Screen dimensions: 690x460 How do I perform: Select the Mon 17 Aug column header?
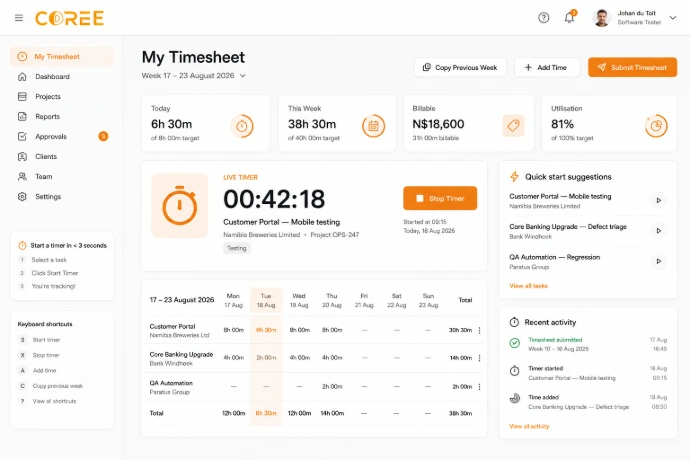pos(233,300)
